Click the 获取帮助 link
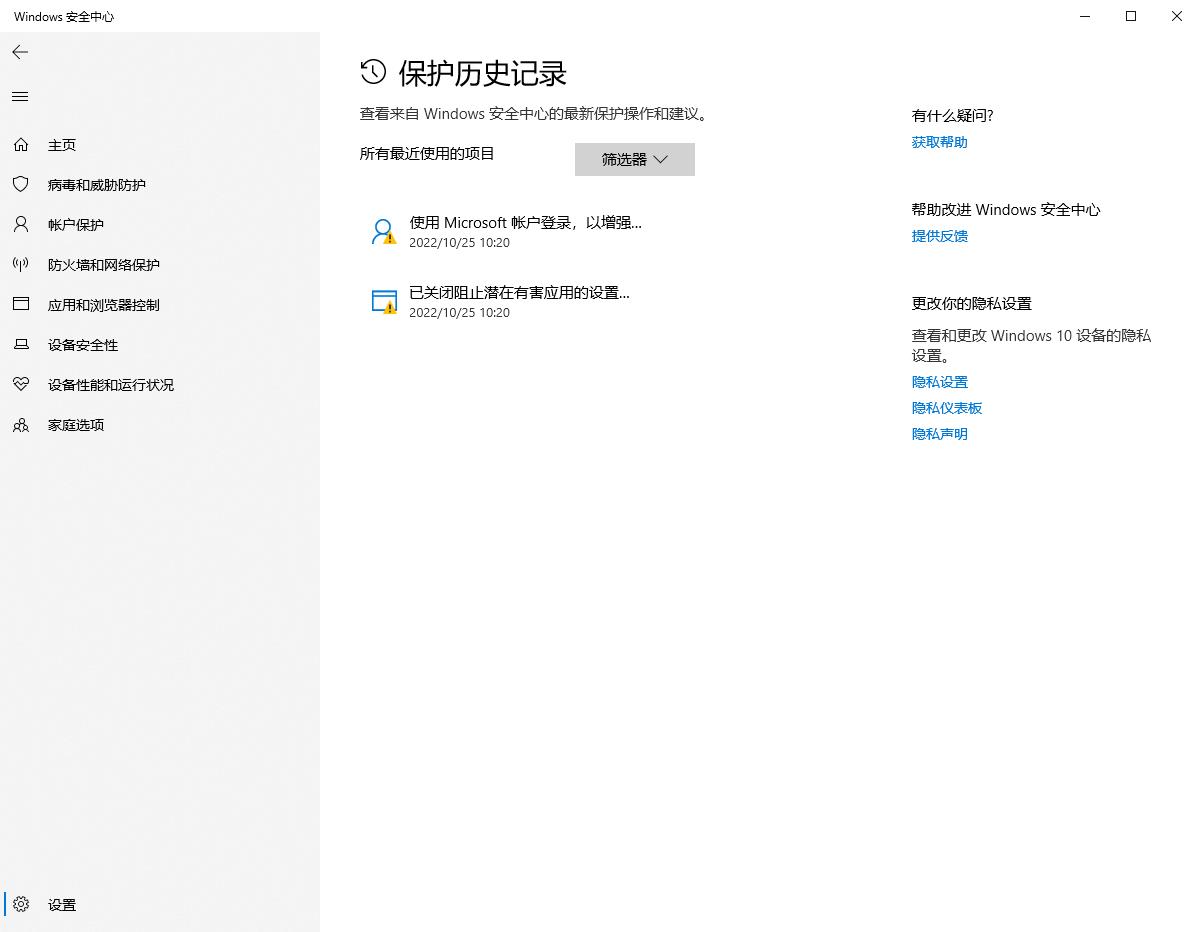The width and height of the screenshot is (1200, 932). tap(940, 142)
